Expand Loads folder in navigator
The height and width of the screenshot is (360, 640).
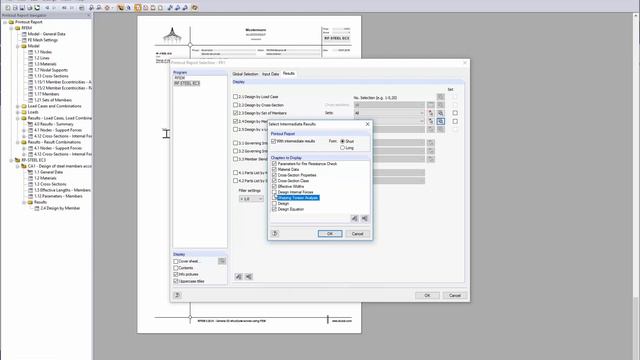coord(18,112)
